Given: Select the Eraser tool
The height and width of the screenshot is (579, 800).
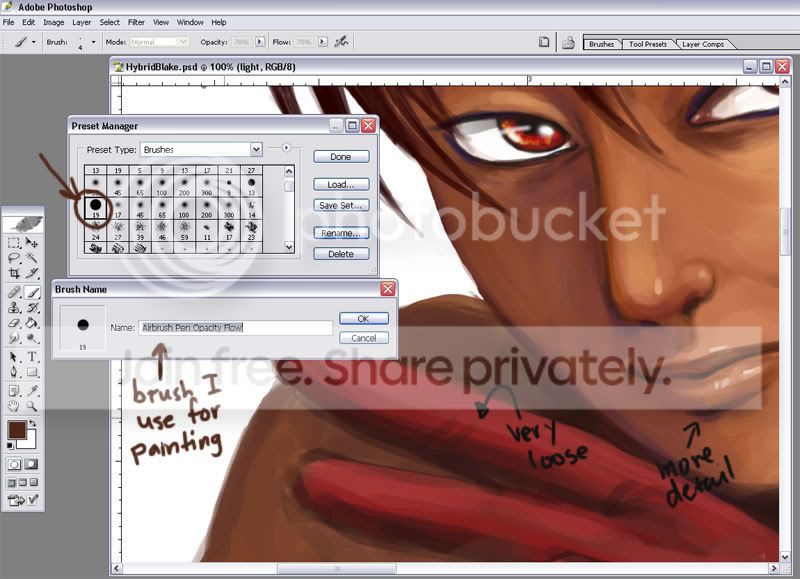Looking at the screenshot, I should (x=14, y=323).
